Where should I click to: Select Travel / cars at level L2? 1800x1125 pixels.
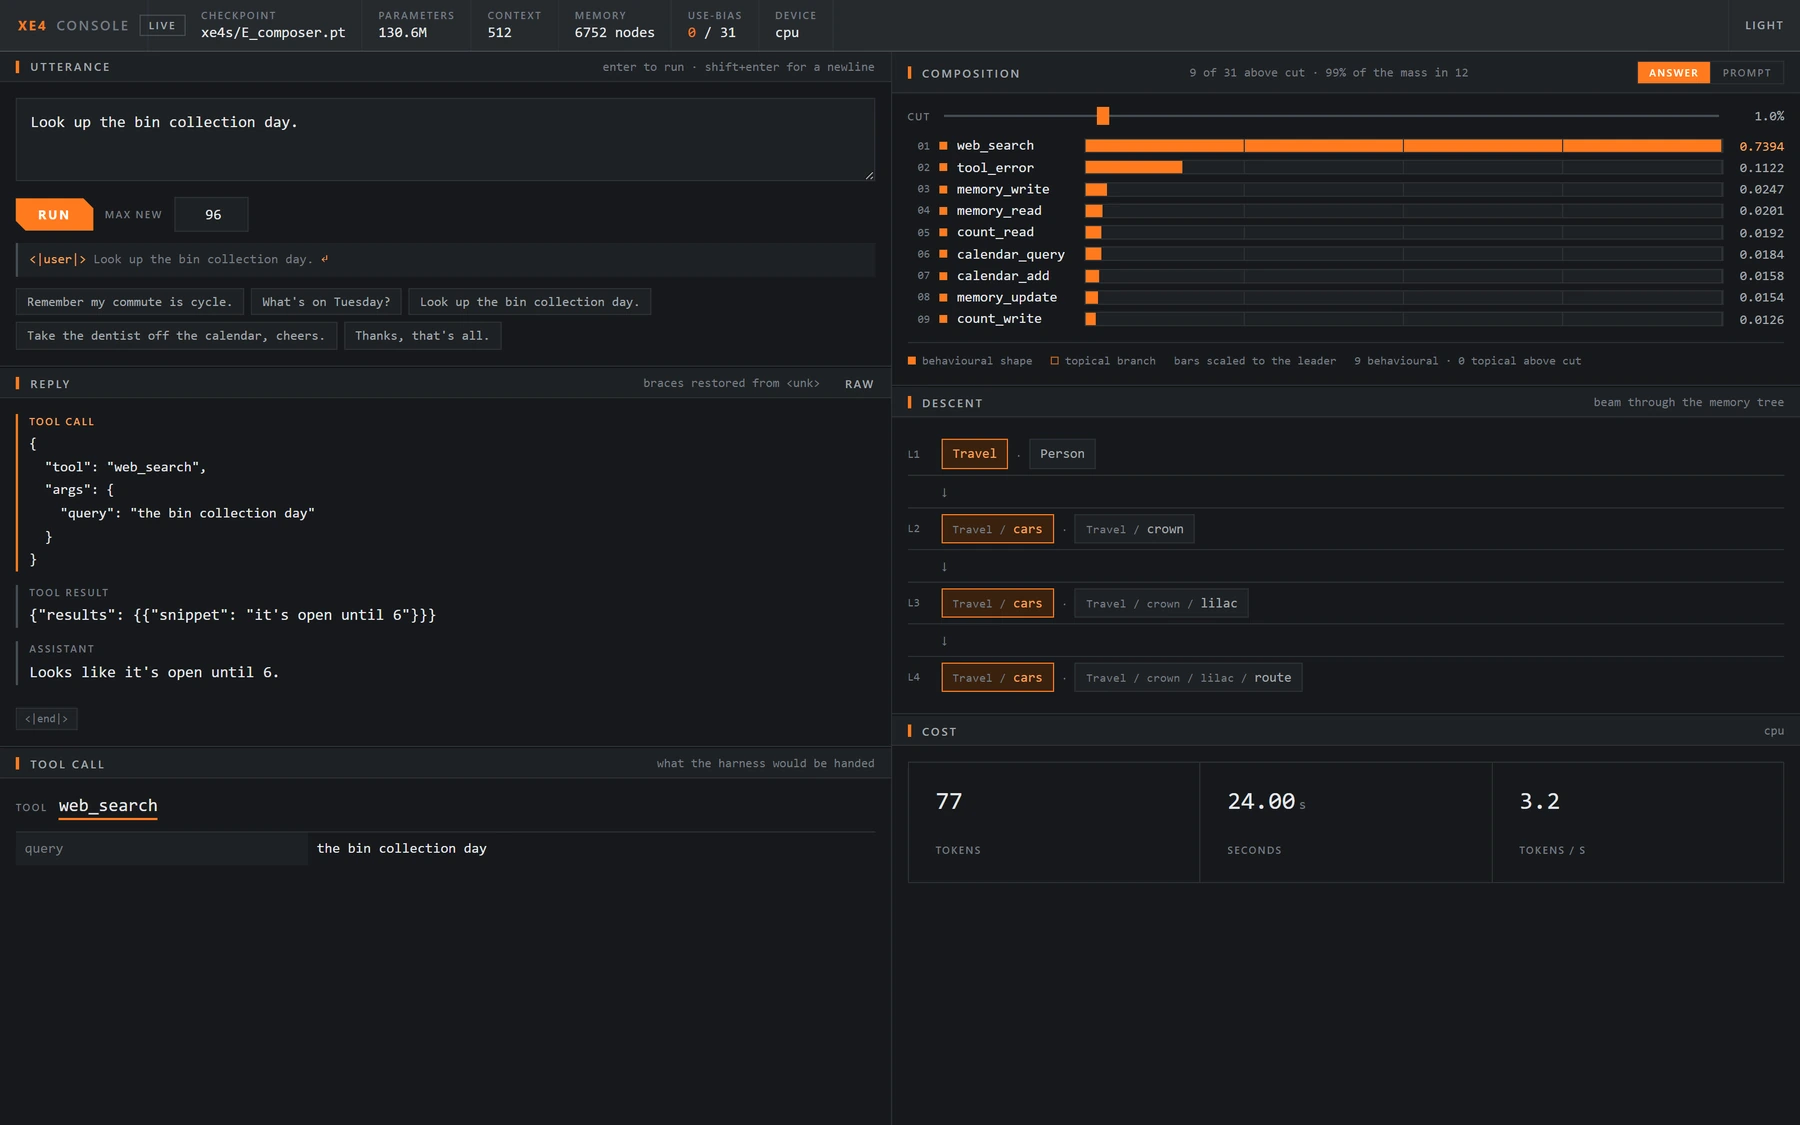point(997,529)
